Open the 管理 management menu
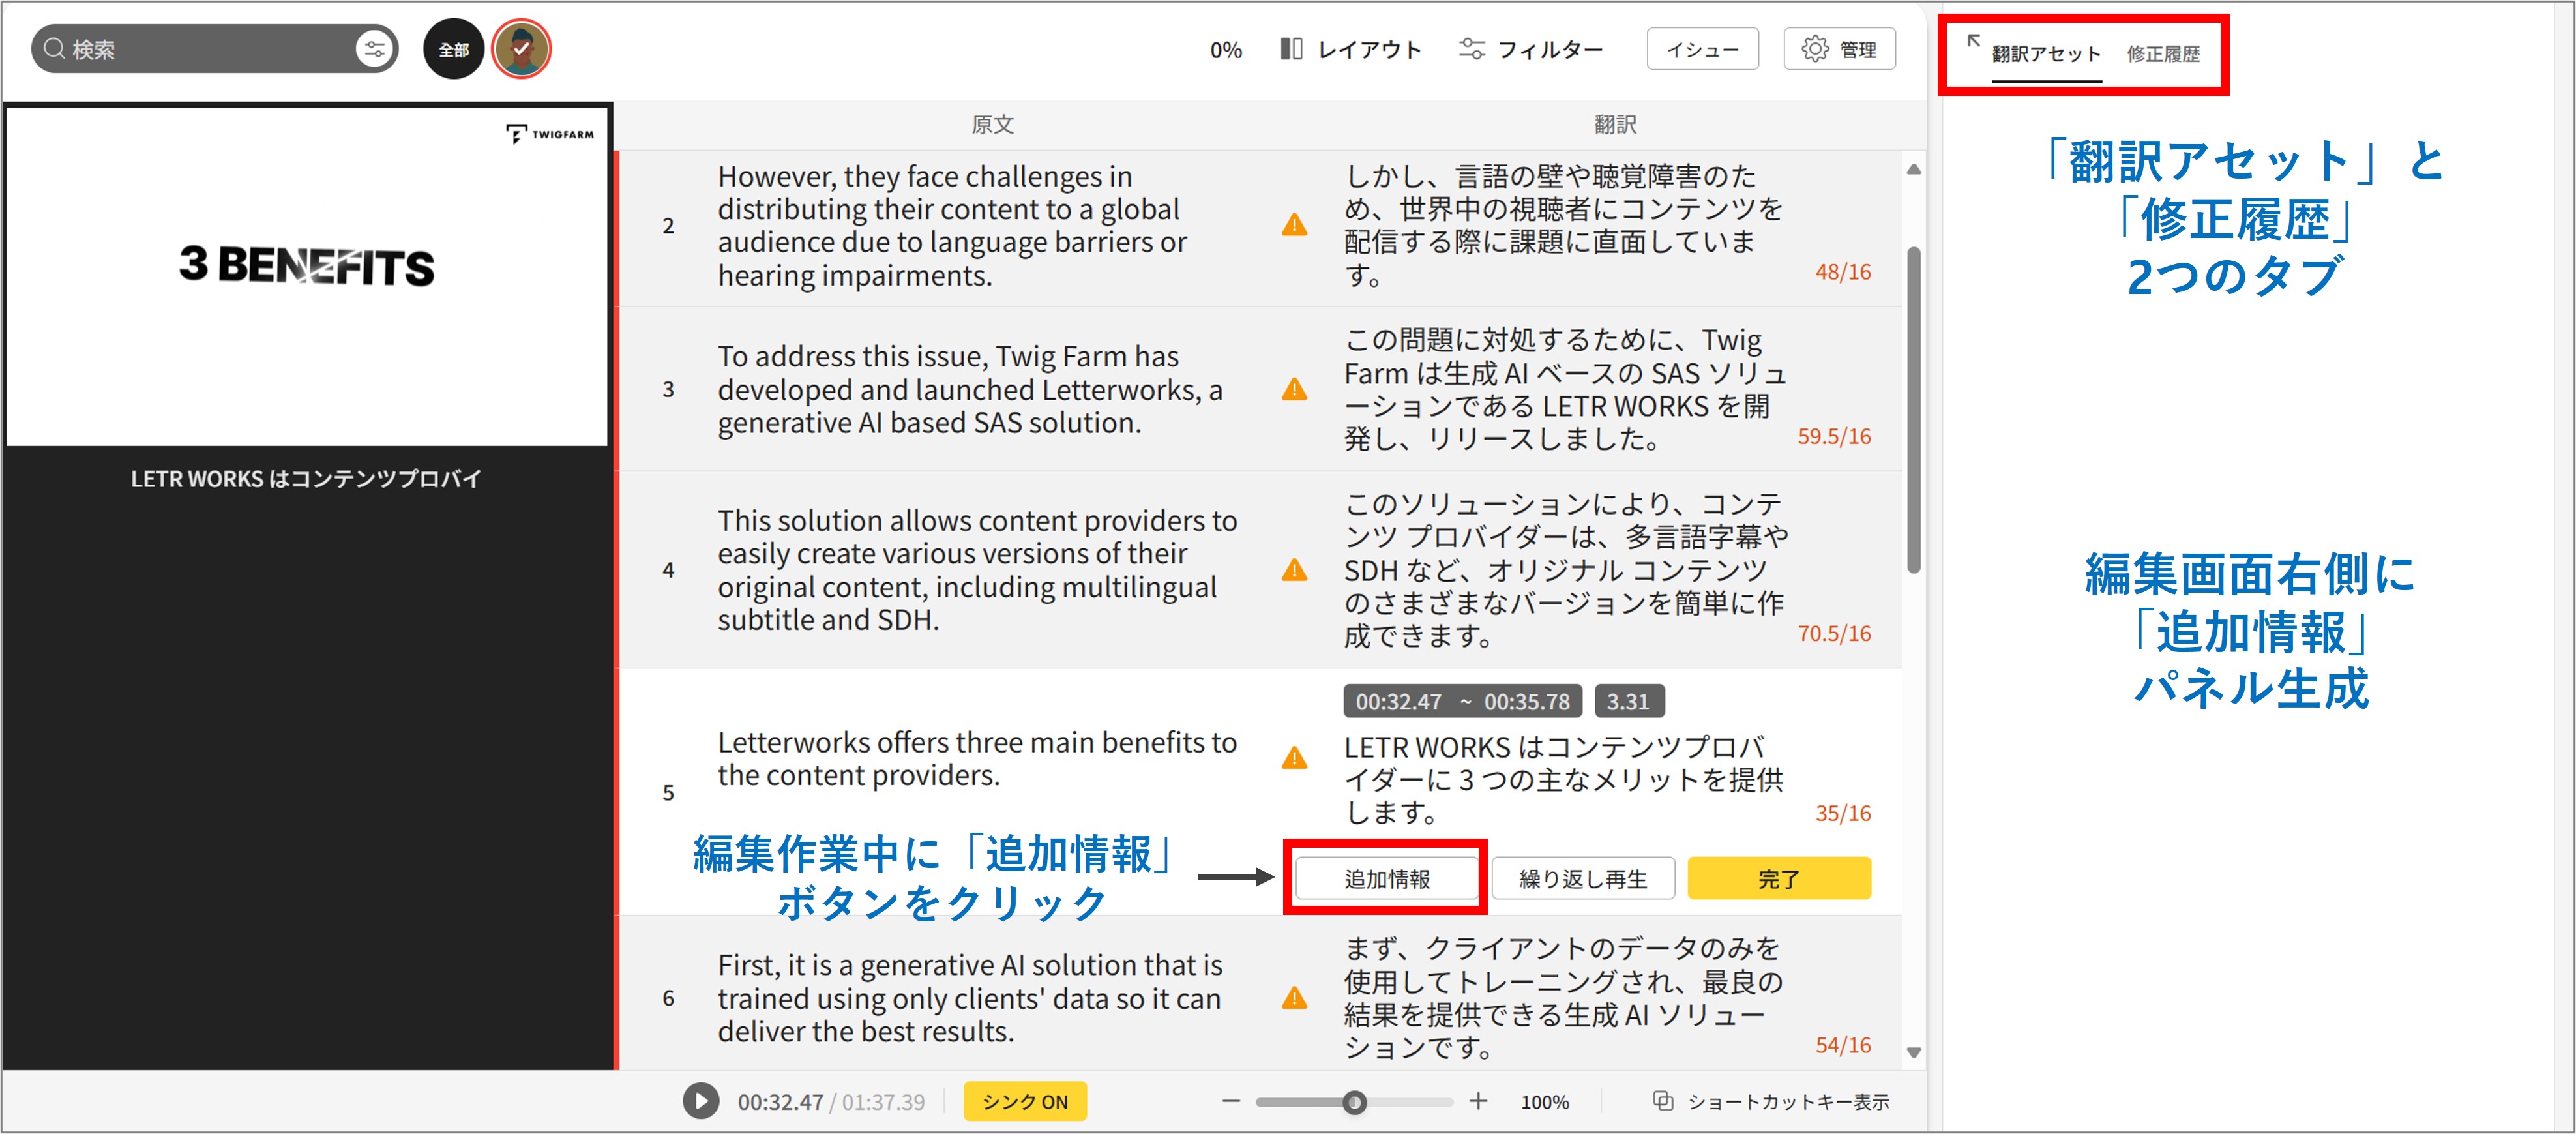 (x=1839, y=49)
